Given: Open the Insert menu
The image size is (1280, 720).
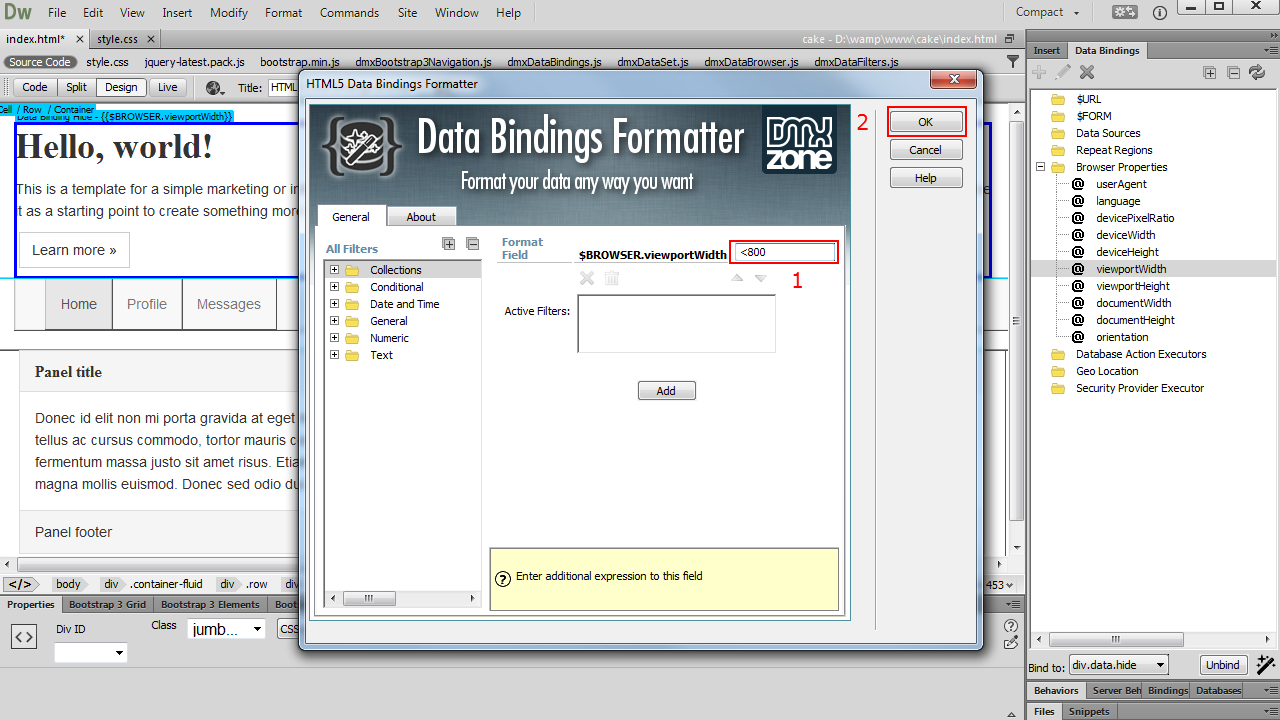Looking at the screenshot, I should pos(178,13).
